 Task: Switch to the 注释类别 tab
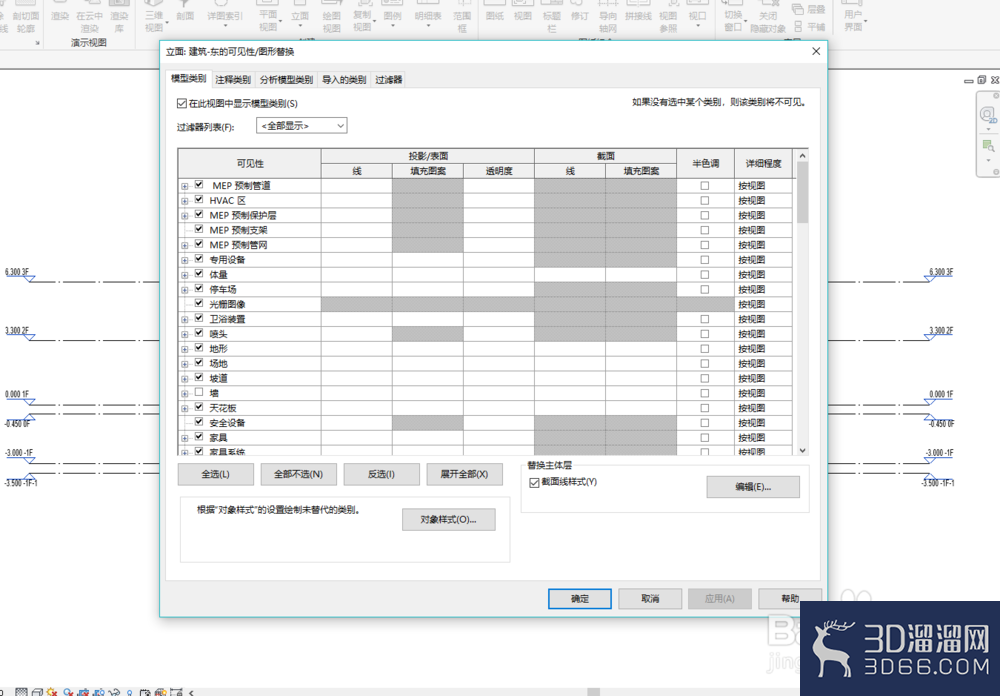coord(233,80)
